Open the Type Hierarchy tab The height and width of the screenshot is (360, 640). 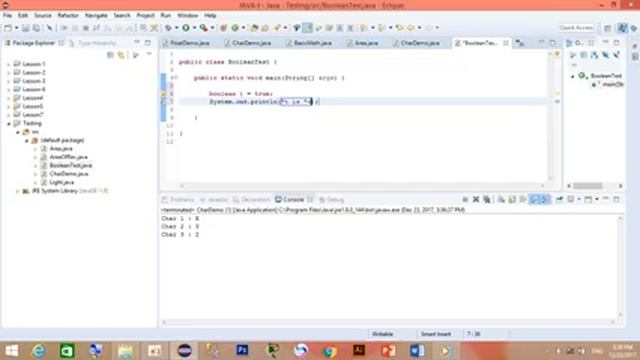point(93,43)
